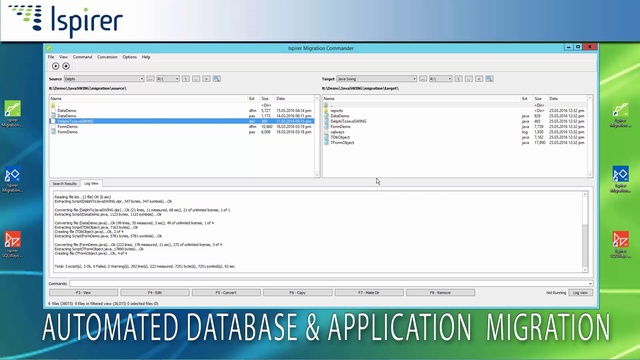Open the source panel search magnifier icon

(x=217, y=79)
